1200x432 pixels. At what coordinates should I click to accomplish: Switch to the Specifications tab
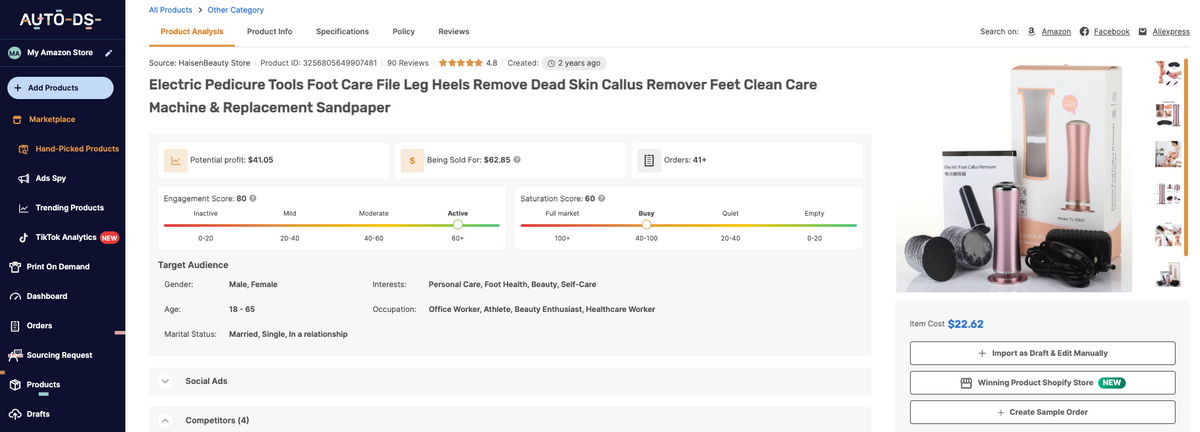coord(342,31)
